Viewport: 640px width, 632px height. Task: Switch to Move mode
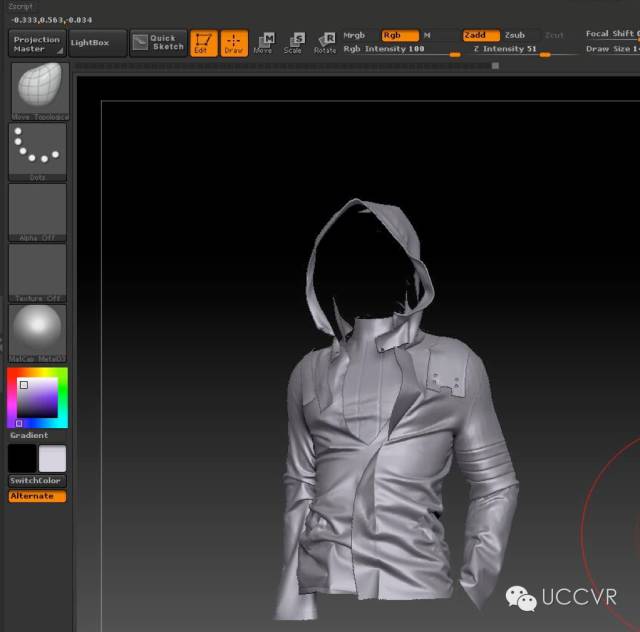[263, 43]
